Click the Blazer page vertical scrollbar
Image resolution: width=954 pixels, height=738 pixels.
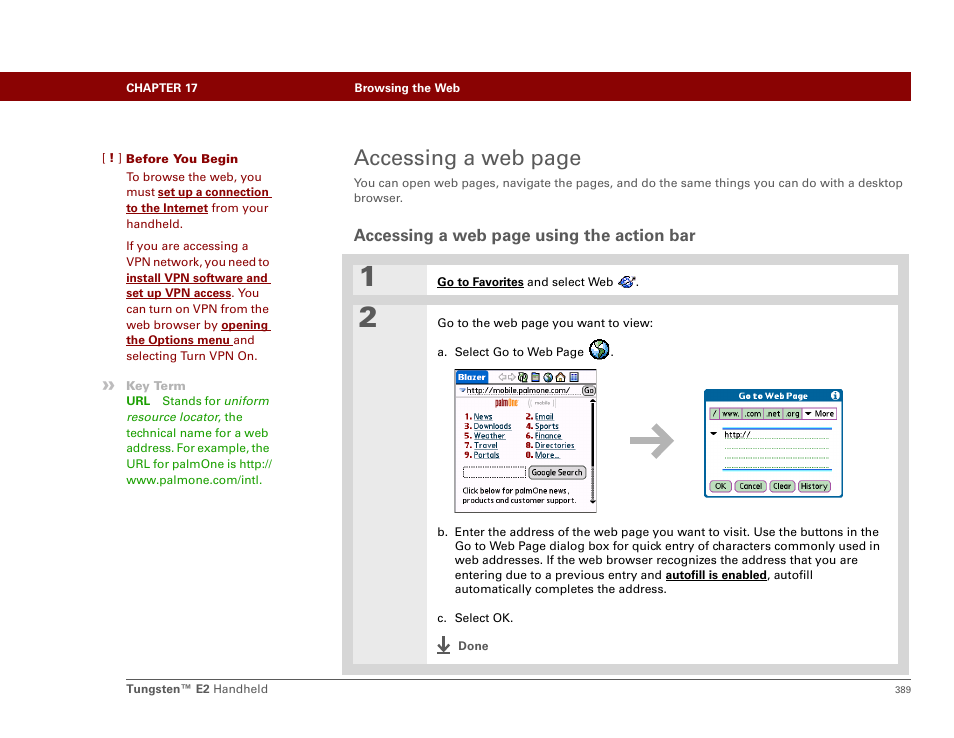pyautogui.click(x=593, y=451)
